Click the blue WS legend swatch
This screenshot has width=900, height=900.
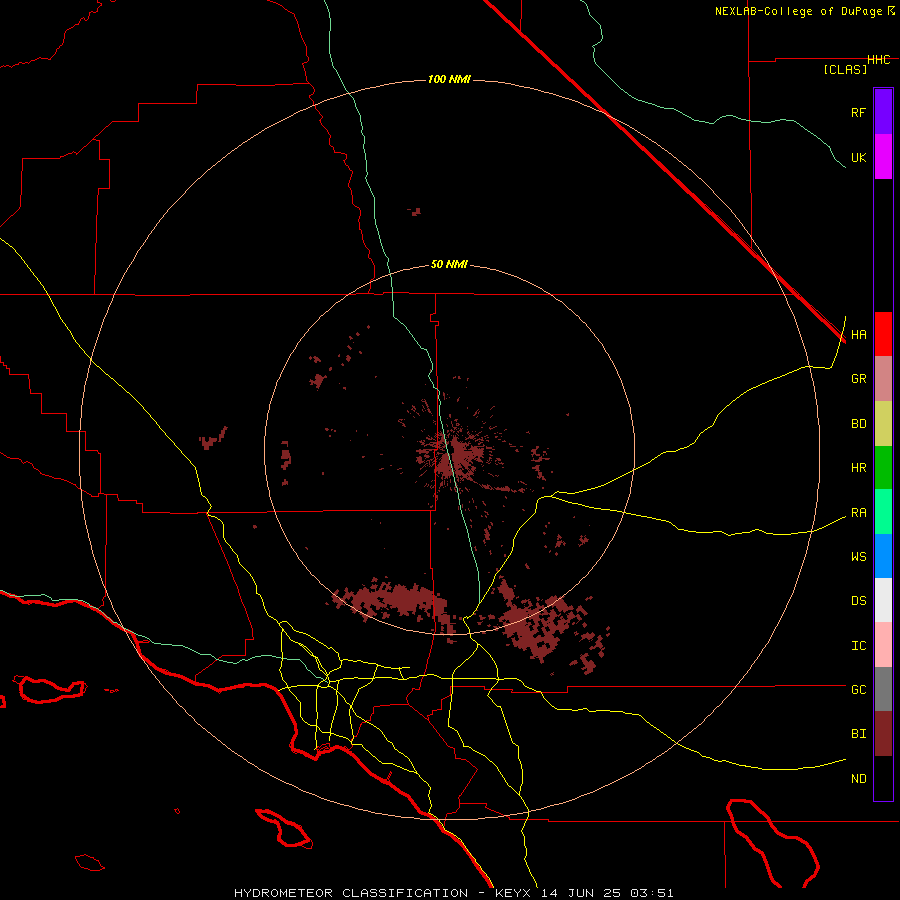tap(883, 556)
